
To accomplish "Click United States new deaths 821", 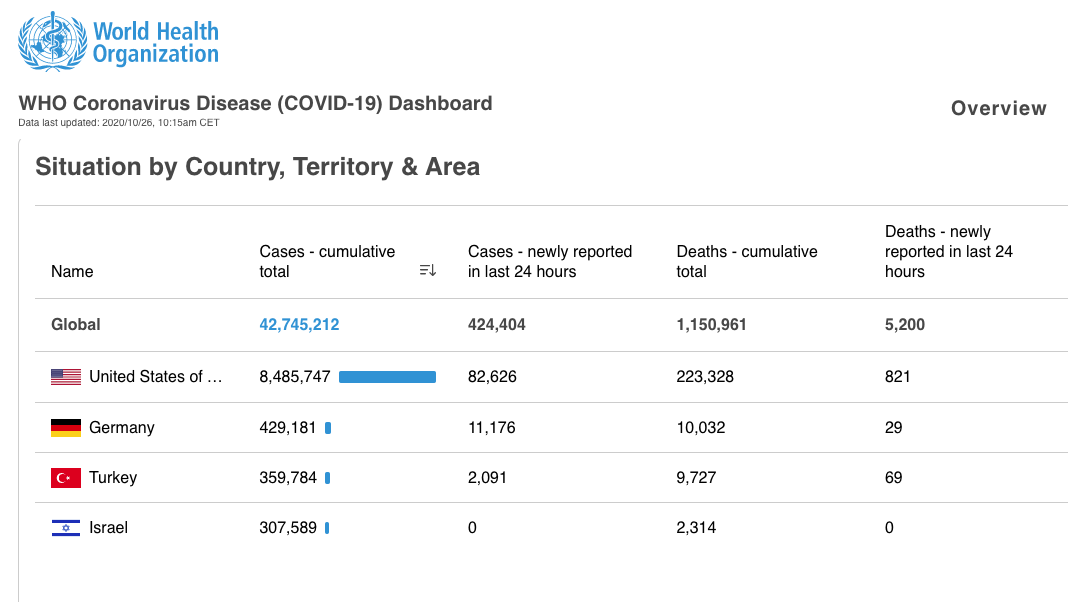I will coord(897,377).
